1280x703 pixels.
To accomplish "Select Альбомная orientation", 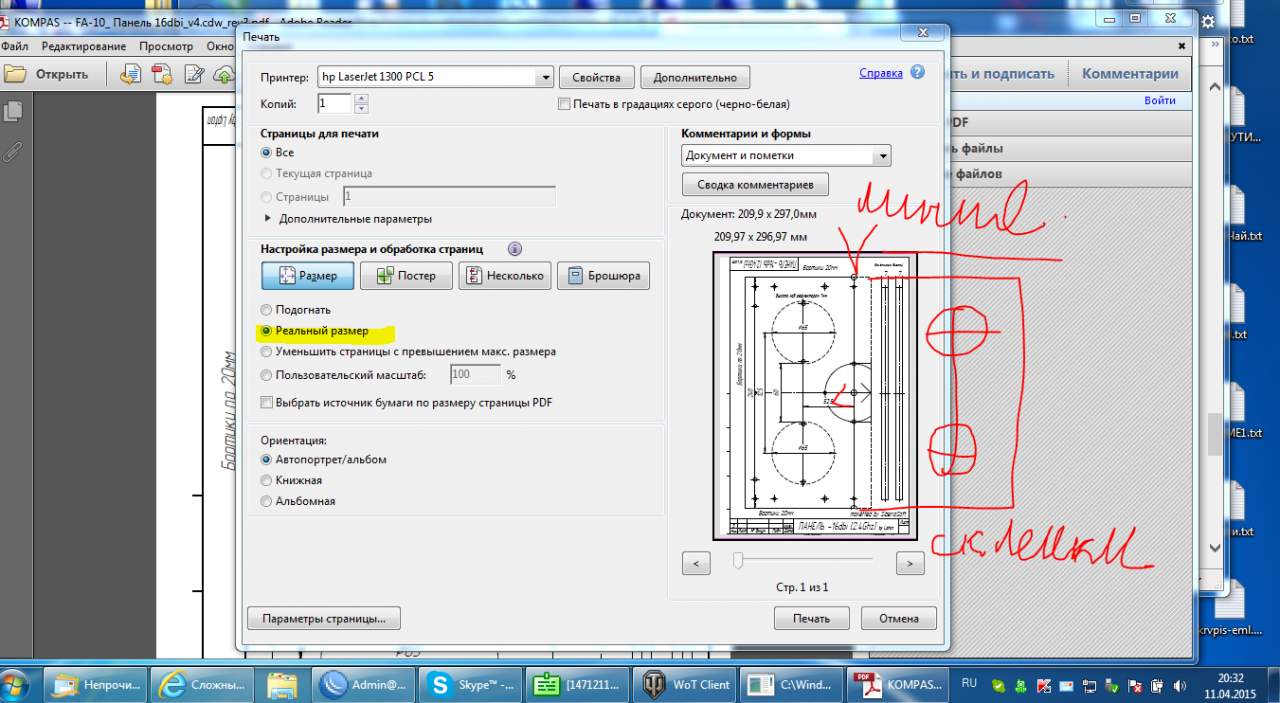I will (266, 502).
